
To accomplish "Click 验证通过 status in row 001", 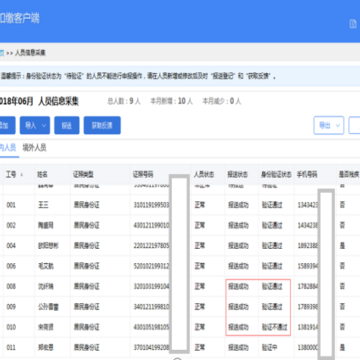I will [x=272, y=205].
